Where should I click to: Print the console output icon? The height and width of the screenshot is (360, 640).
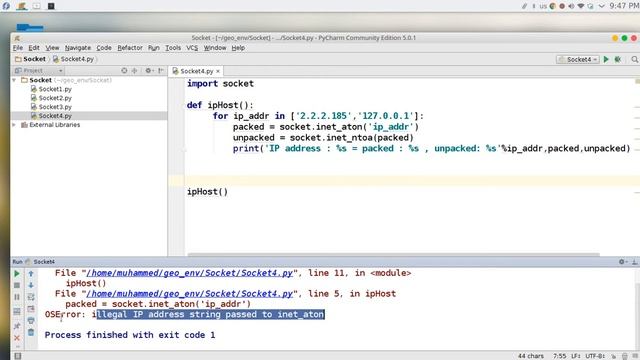pos(31,321)
